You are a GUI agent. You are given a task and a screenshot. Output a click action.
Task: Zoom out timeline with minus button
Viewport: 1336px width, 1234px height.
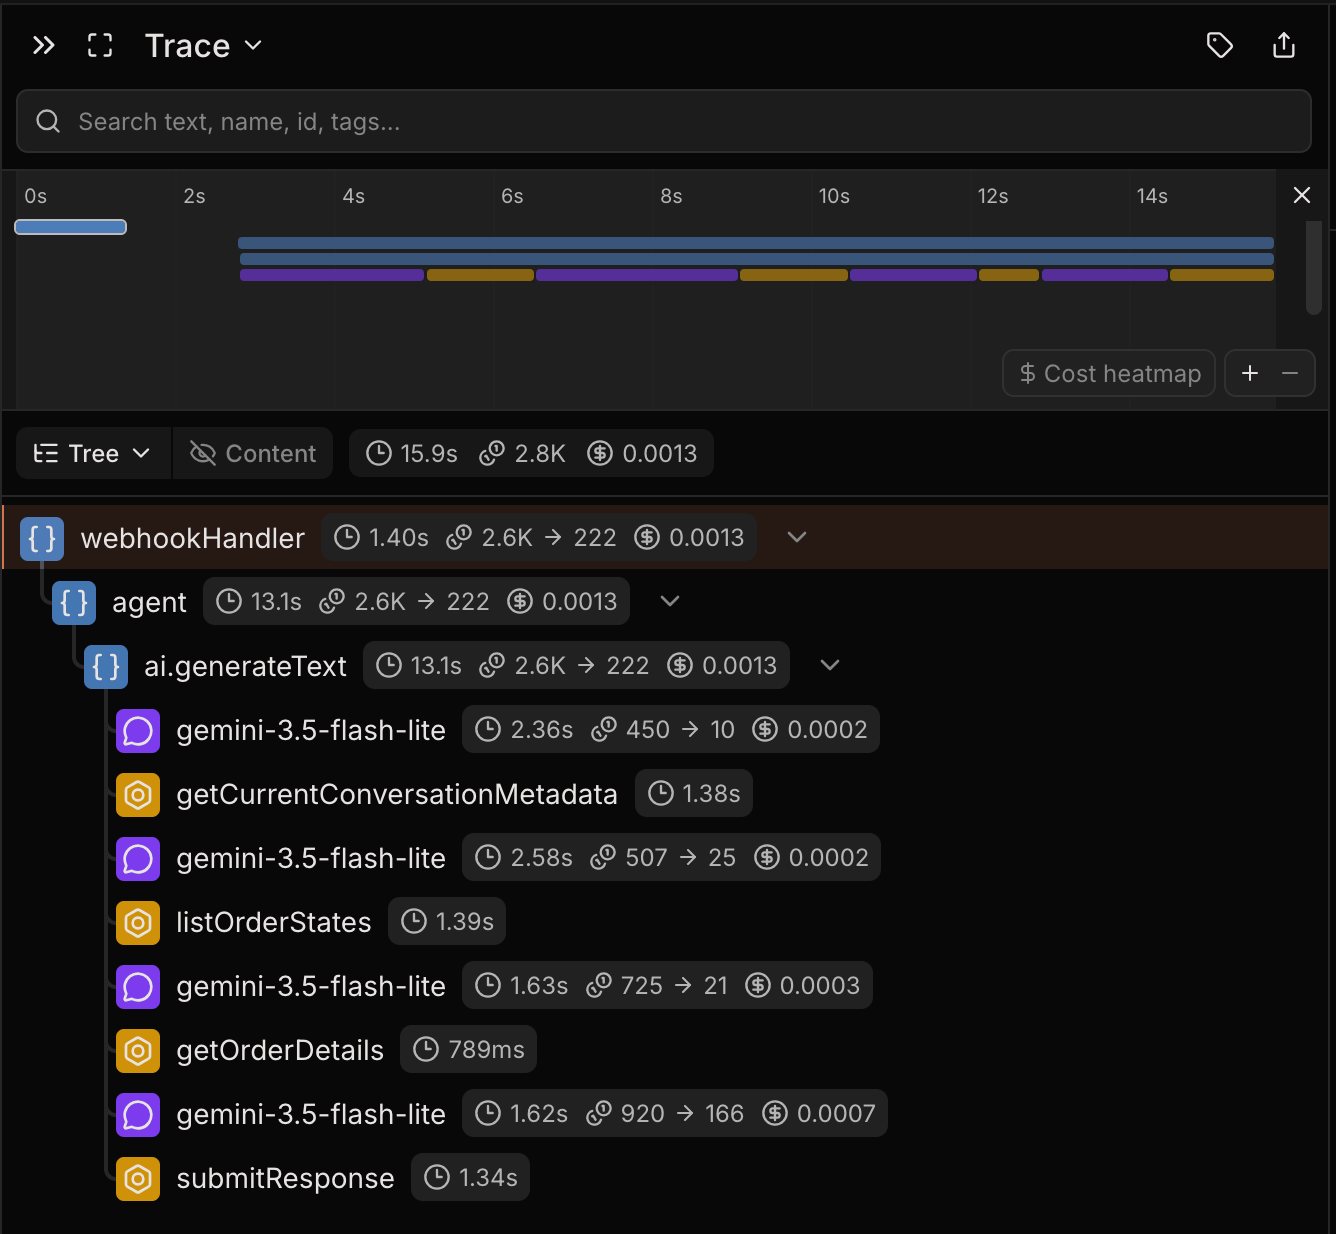click(1290, 373)
